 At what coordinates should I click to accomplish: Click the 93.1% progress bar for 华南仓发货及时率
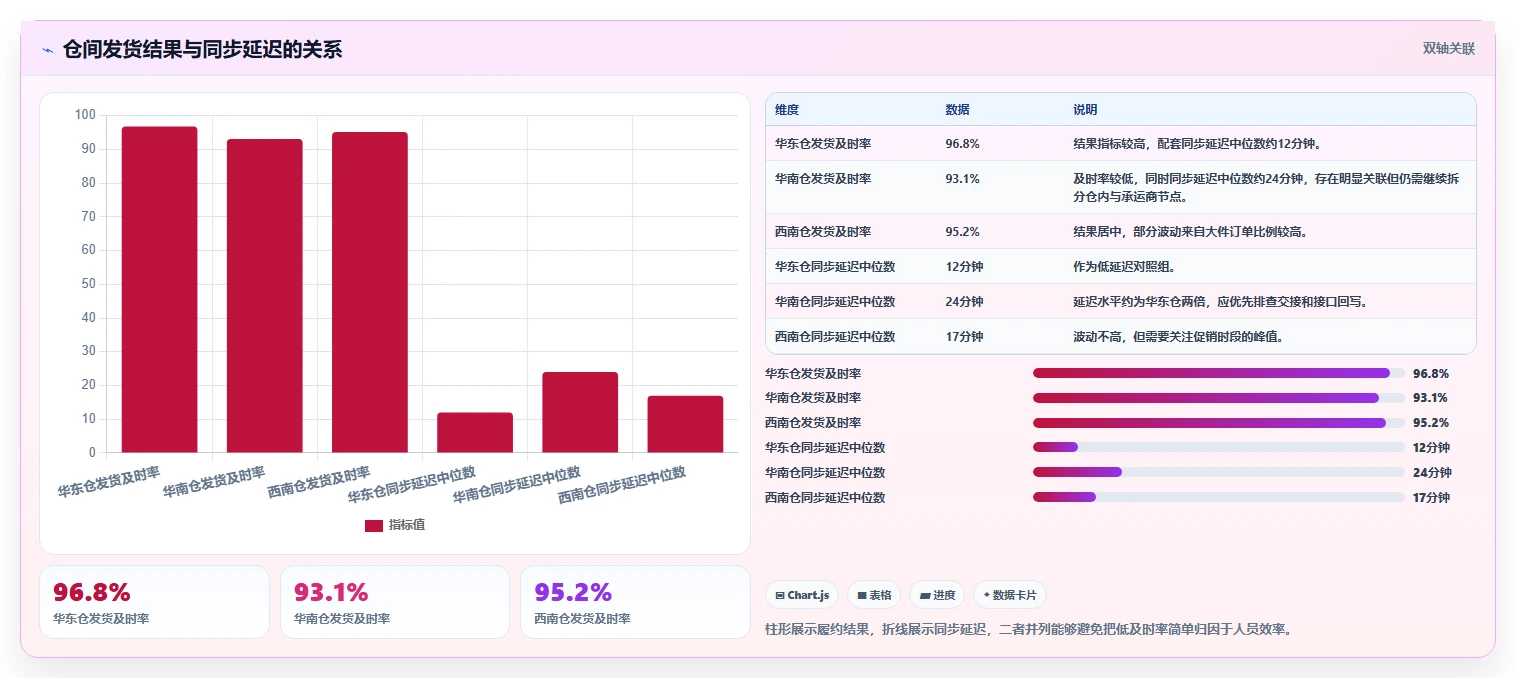coord(1218,398)
